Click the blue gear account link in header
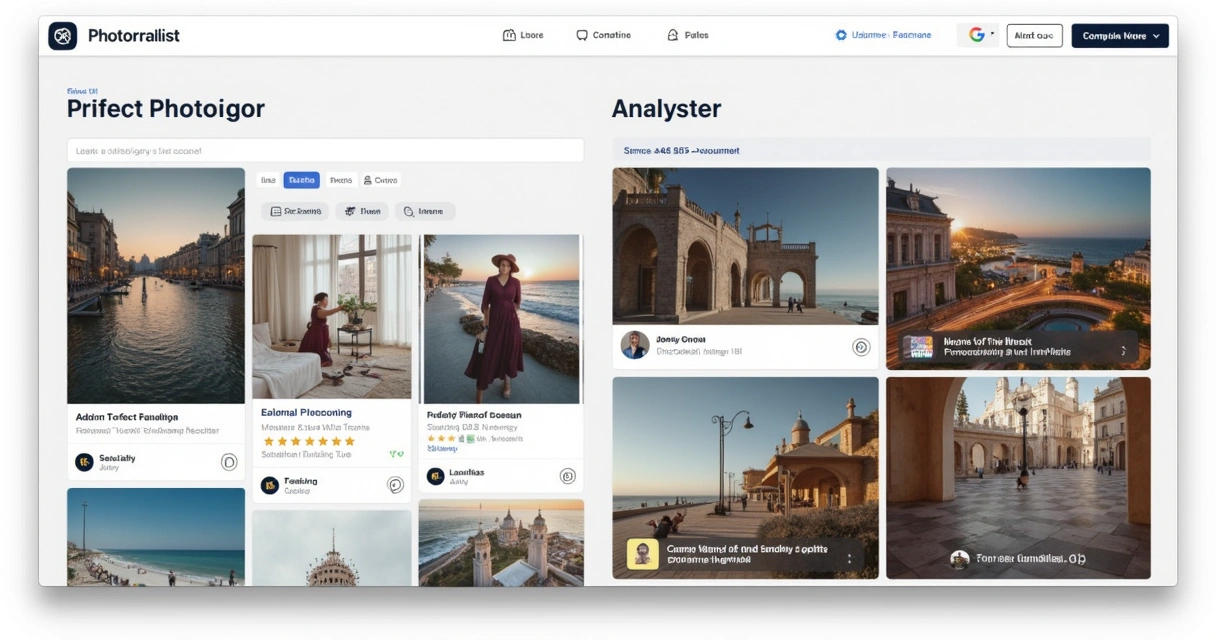Viewport: 1216px width, 640px height. tap(883, 35)
